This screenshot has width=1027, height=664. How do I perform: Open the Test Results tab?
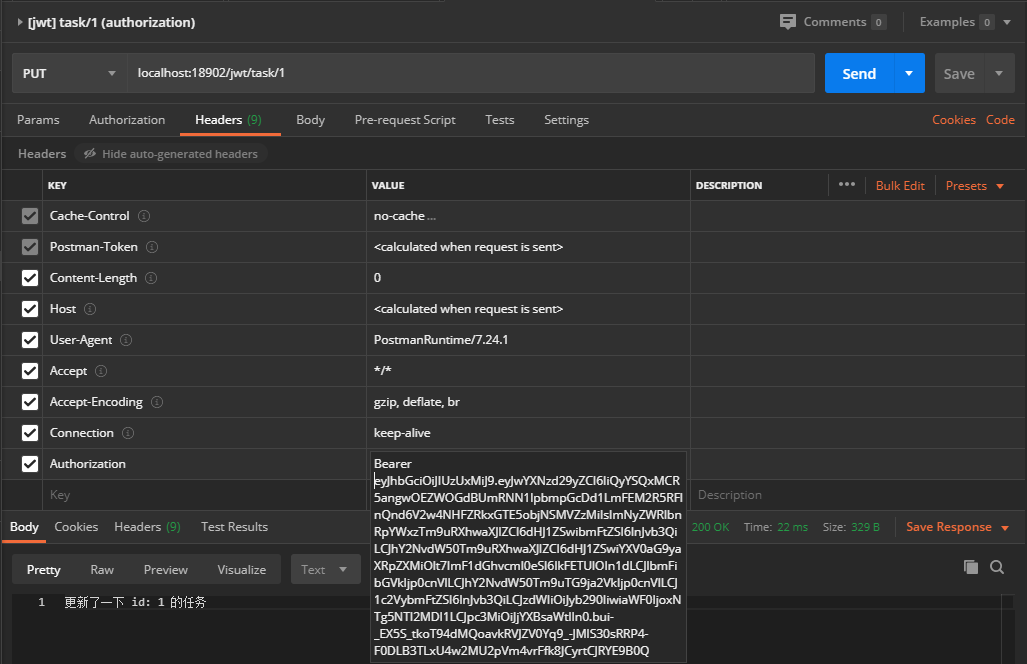coord(234,527)
